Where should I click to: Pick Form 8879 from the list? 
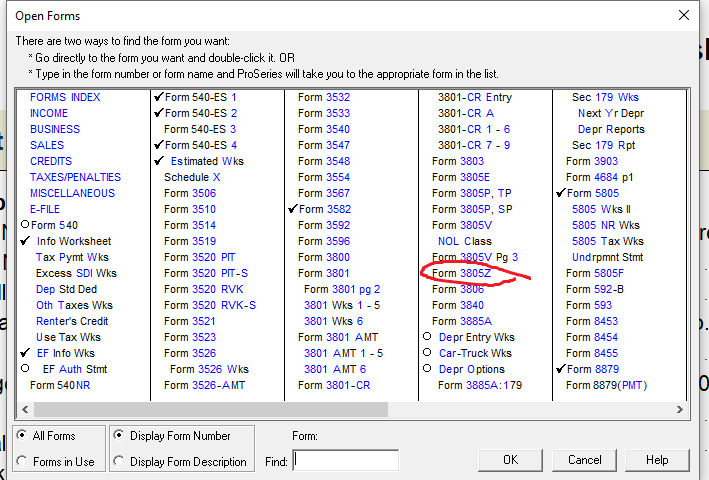(x=592, y=369)
